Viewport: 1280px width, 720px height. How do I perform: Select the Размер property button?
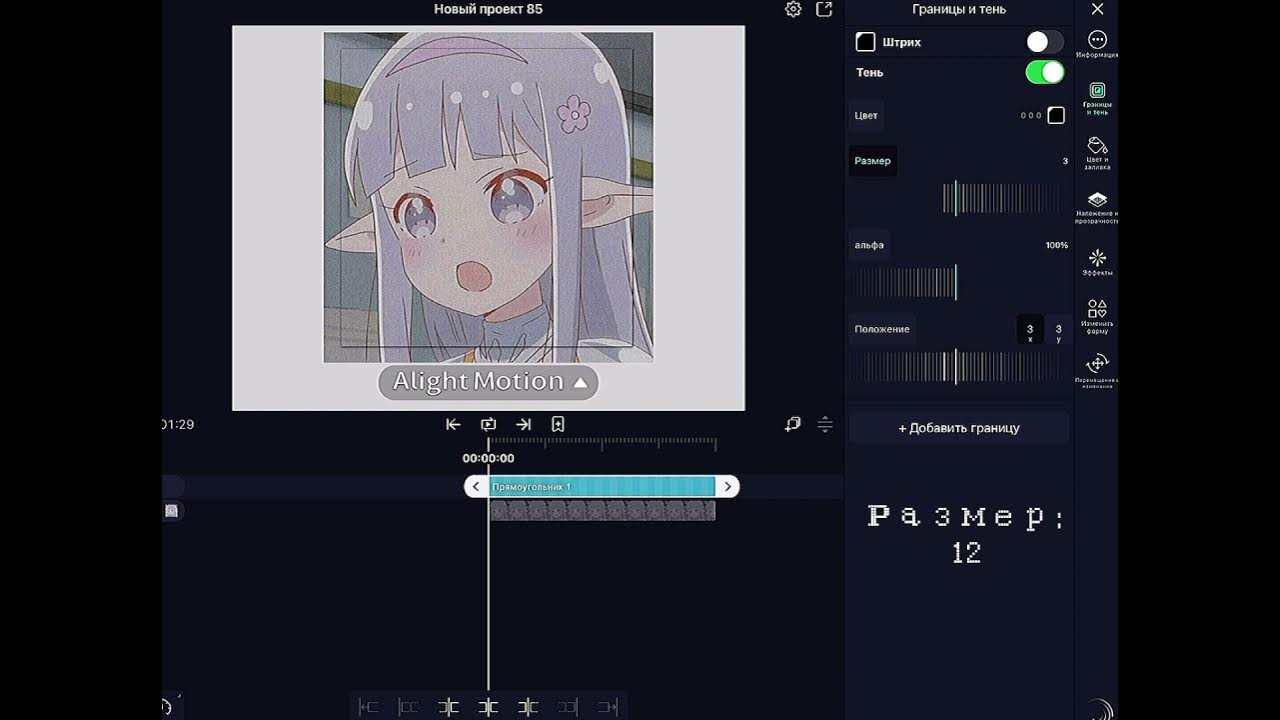coord(872,161)
